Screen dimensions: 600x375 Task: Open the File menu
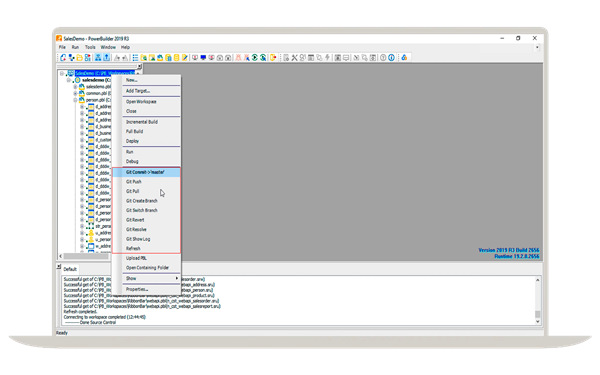[62, 47]
